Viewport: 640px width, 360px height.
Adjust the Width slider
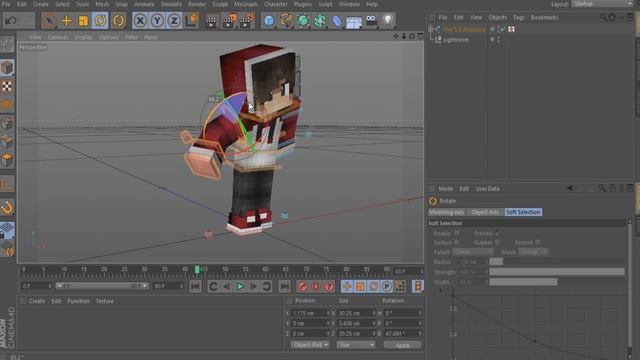click(x=557, y=282)
